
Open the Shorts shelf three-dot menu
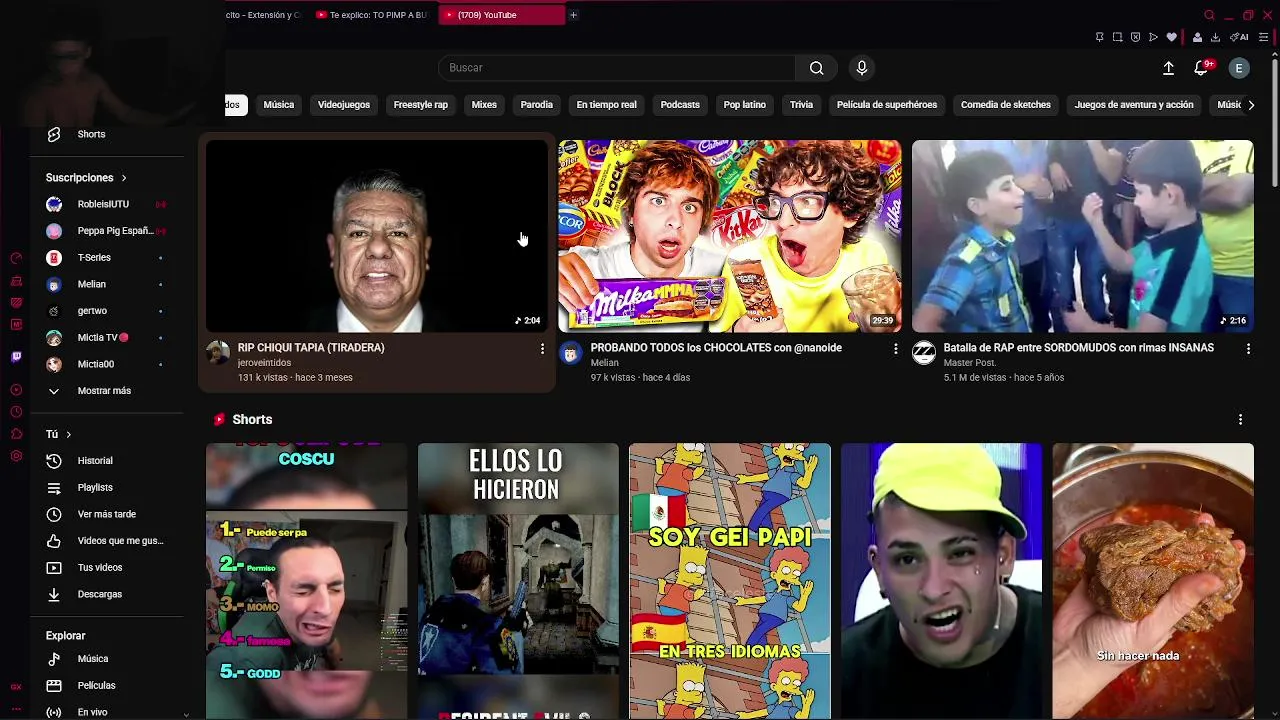(x=1240, y=420)
